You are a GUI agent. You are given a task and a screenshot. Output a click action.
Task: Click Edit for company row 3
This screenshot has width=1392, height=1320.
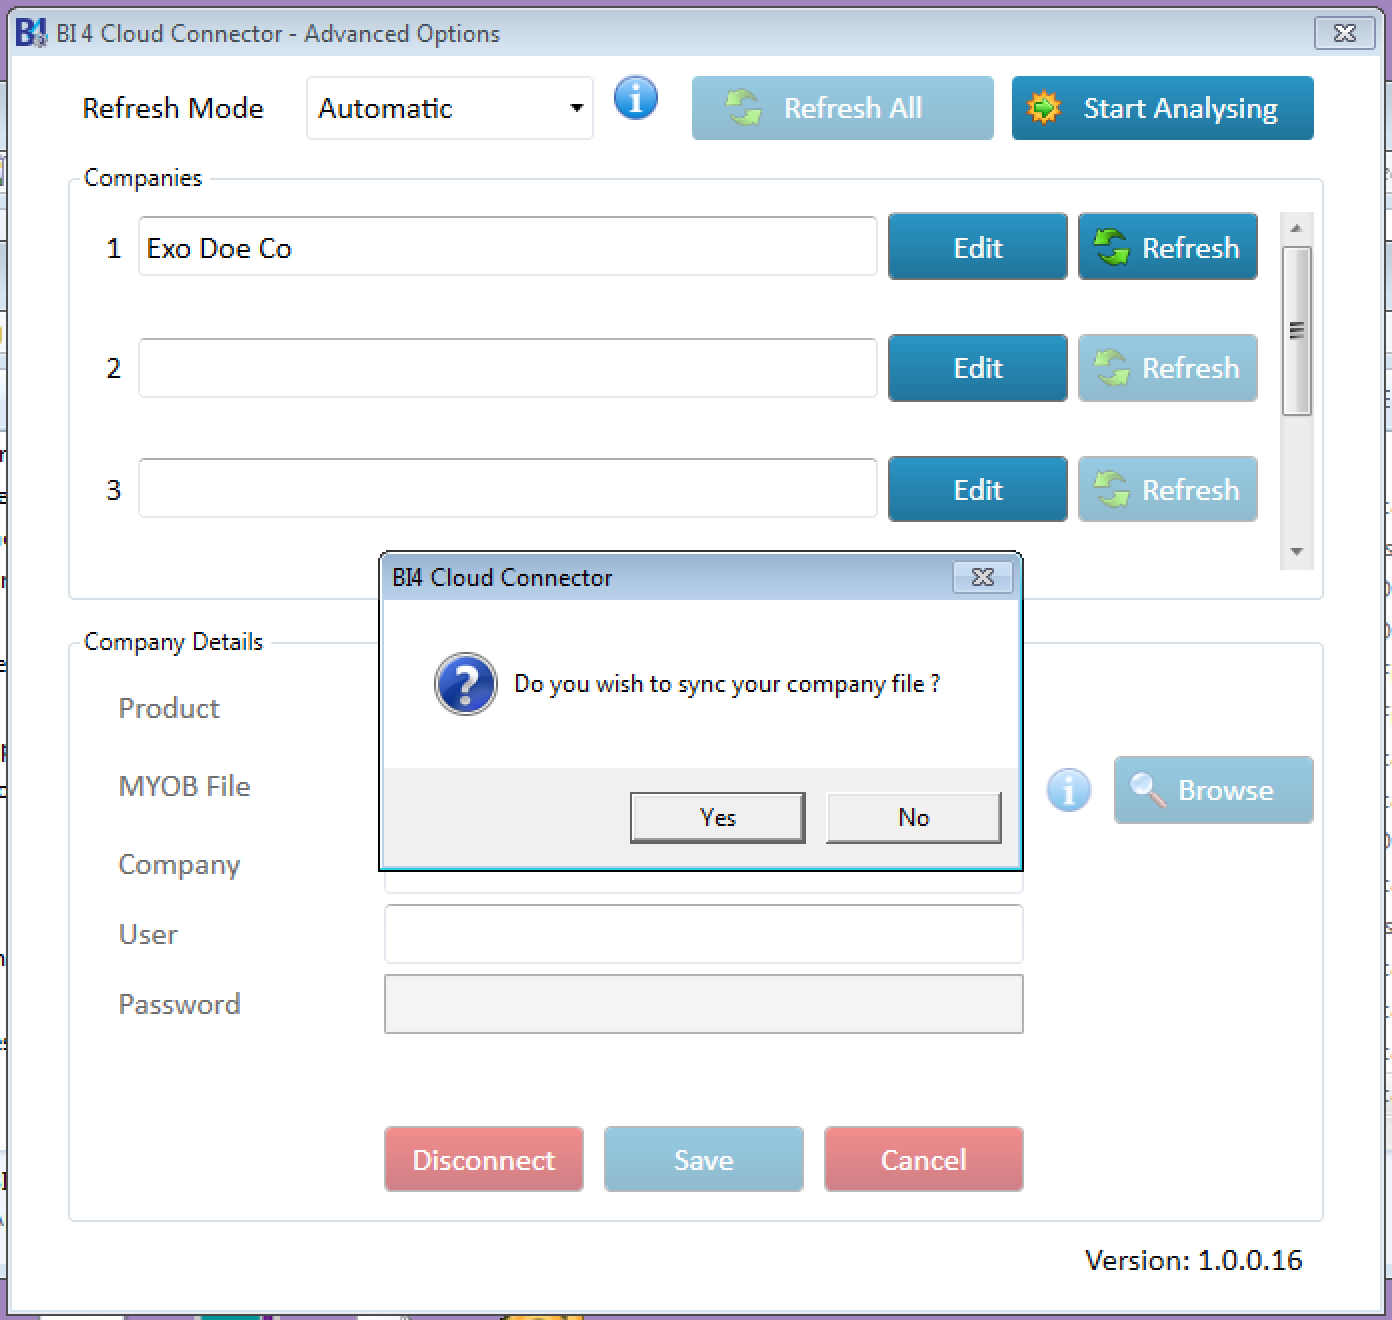coord(977,489)
